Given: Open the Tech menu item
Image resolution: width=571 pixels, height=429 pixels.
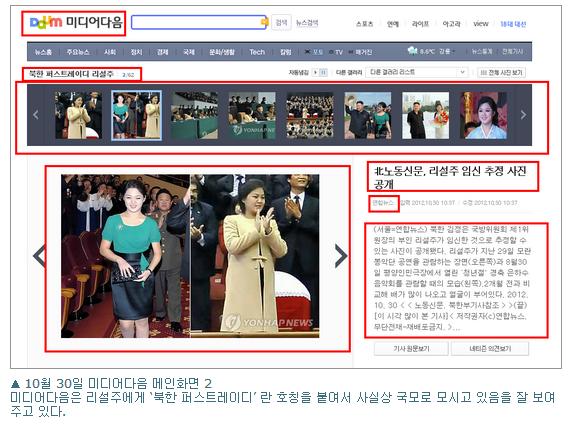Looking at the screenshot, I should [257, 52].
